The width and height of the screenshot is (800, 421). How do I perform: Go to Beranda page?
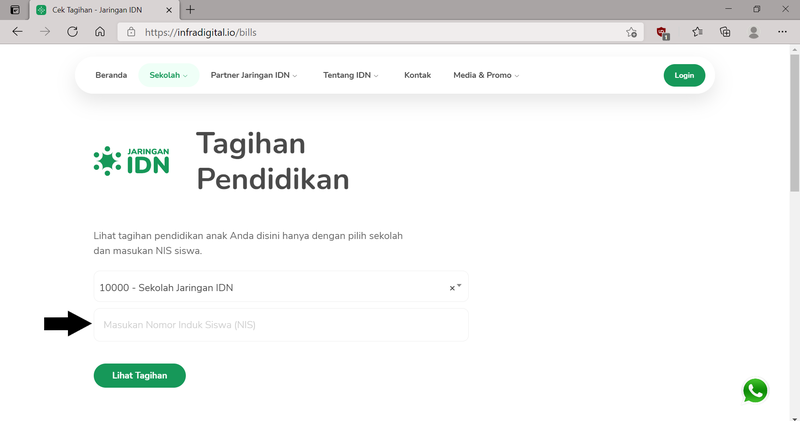(x=111, y=75)
